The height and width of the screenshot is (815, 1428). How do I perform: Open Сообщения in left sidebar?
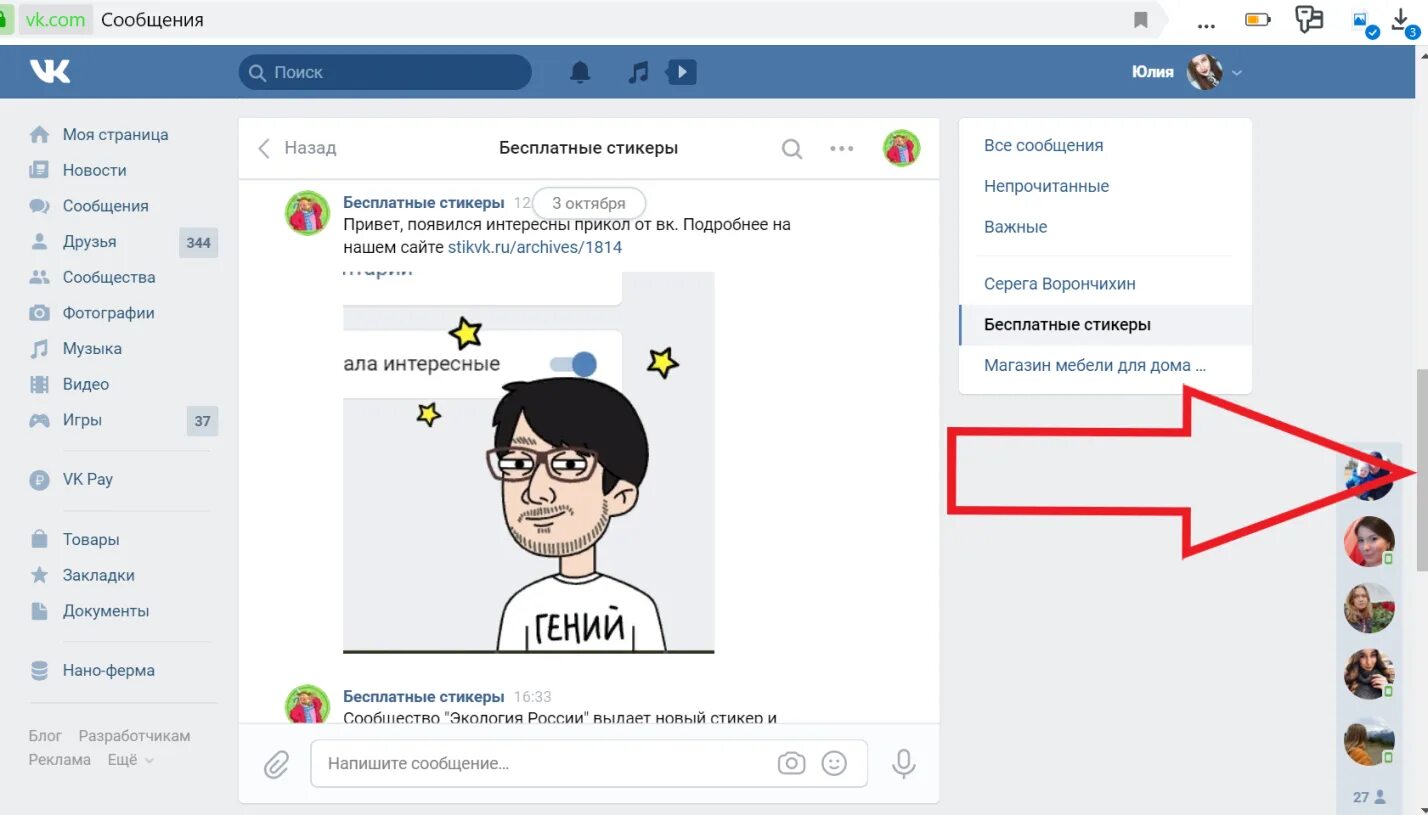point(105,206)
